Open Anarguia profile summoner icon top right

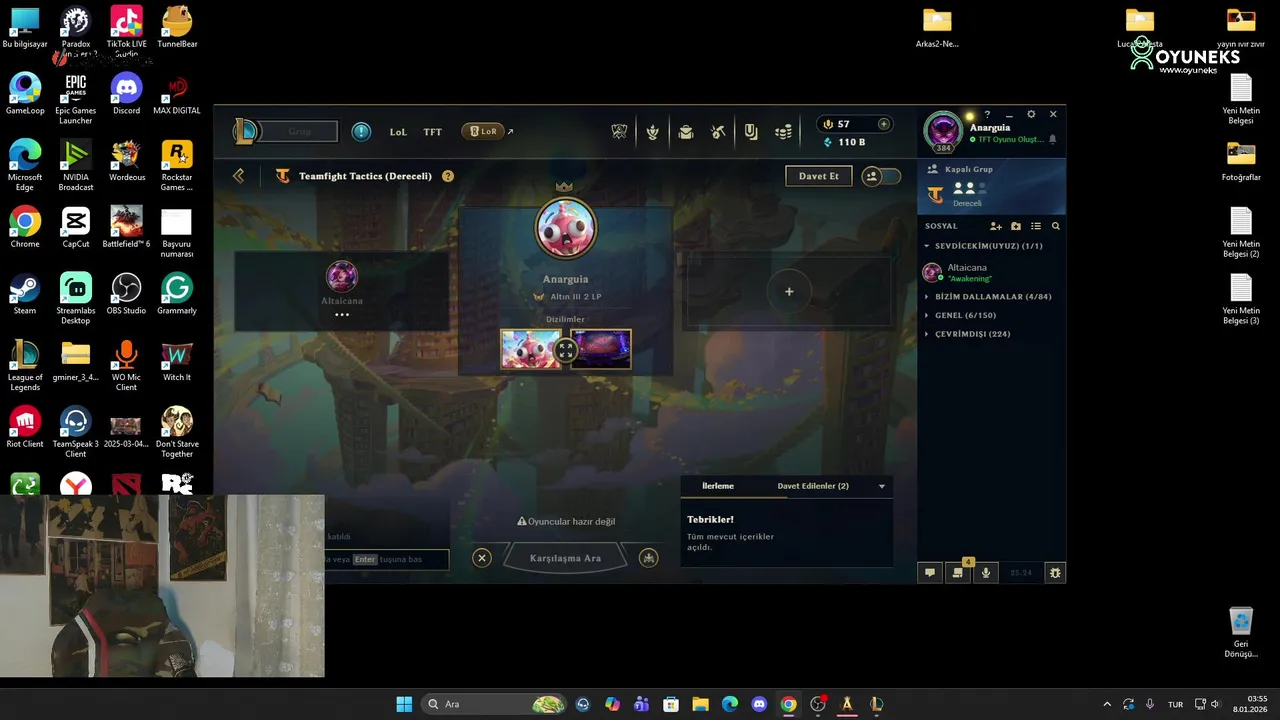pos(943,131)
